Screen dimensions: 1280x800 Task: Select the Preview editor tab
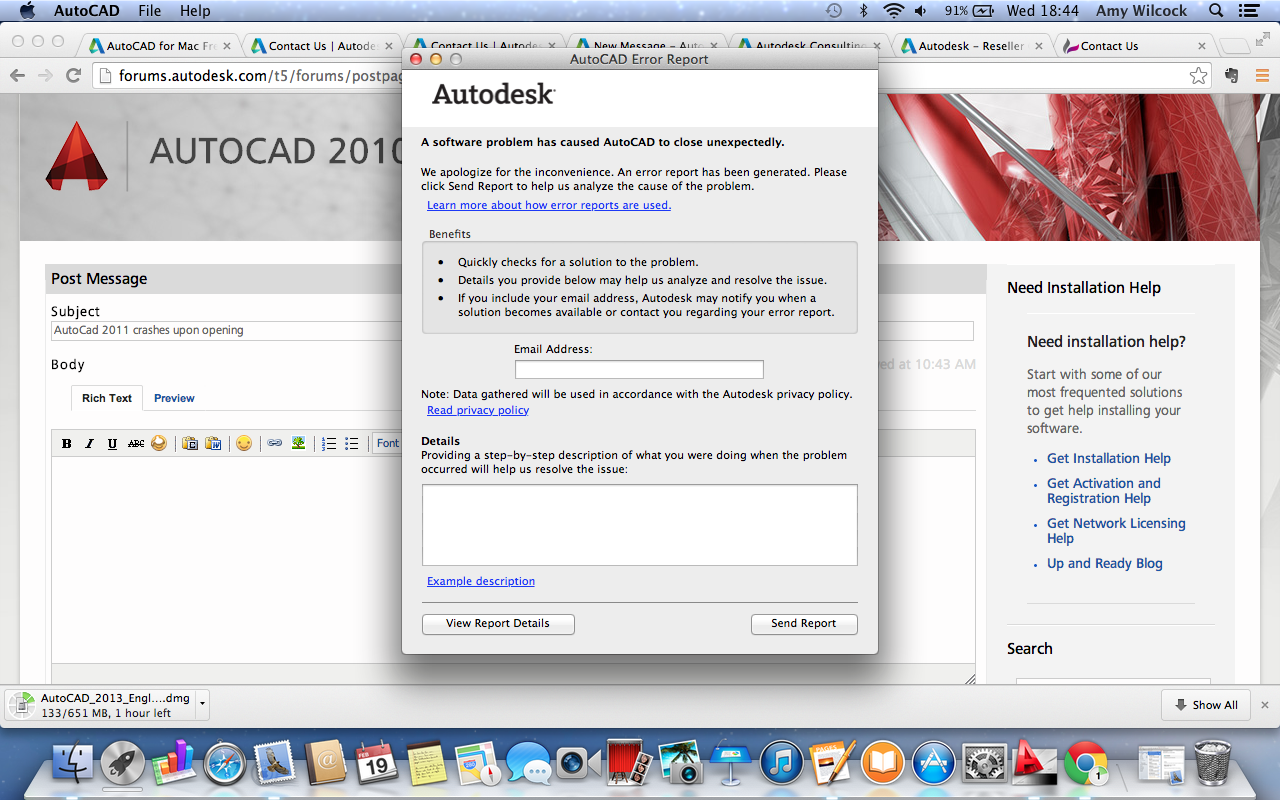(x=174, y=398)
